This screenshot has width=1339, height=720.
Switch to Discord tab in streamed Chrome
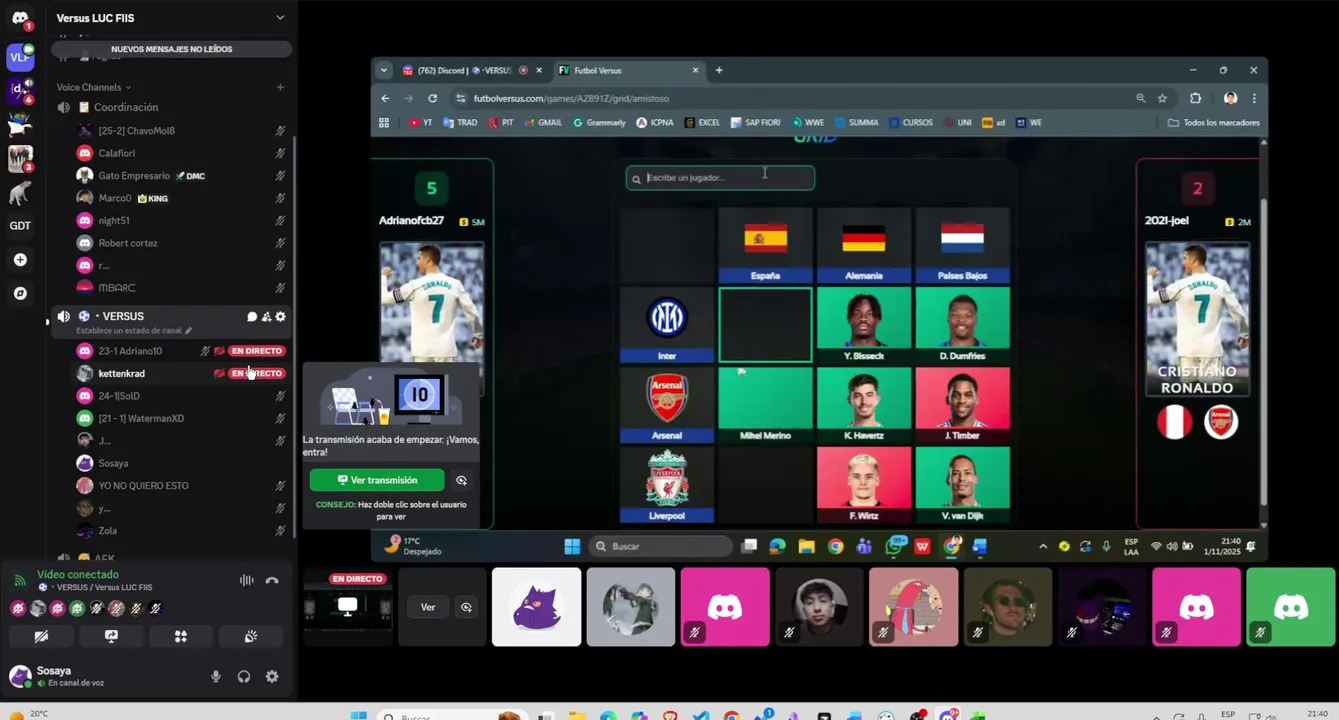(471, 70)
